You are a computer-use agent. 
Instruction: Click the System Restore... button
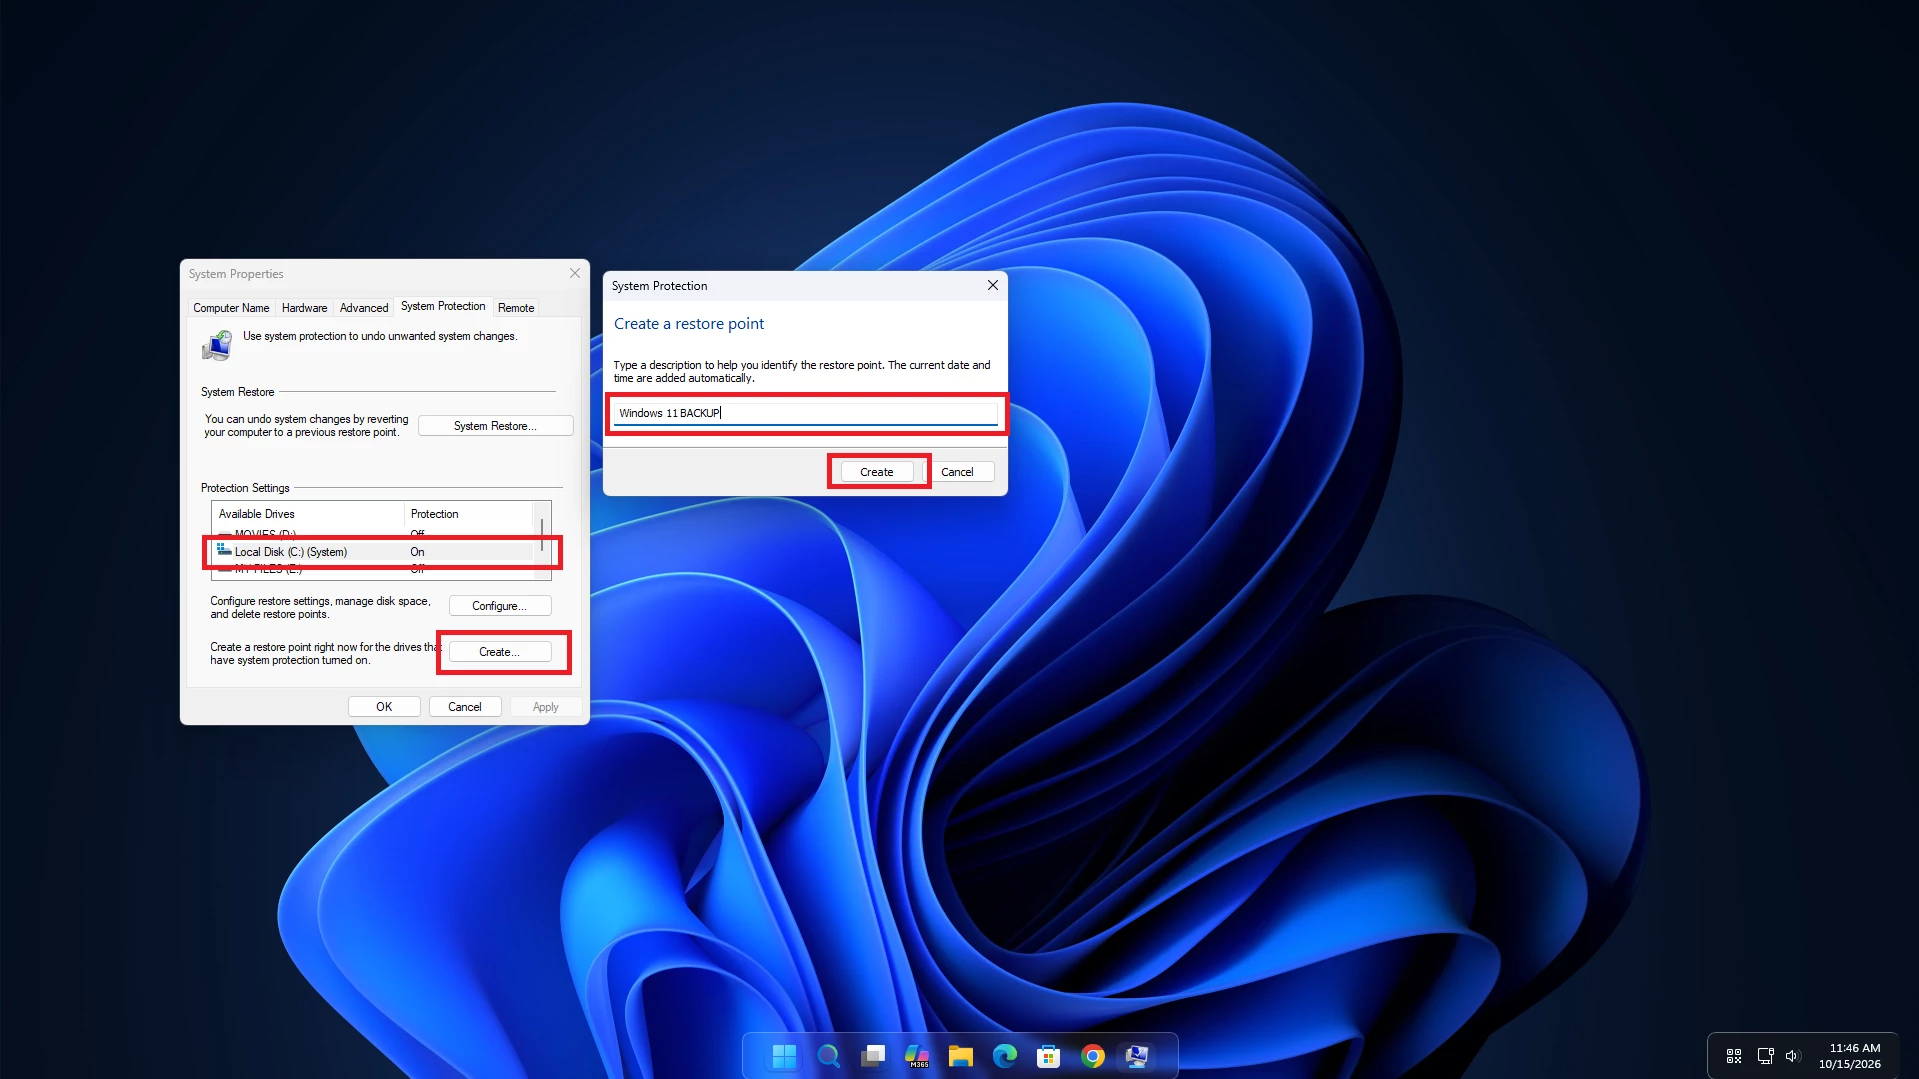click(495, 426)
